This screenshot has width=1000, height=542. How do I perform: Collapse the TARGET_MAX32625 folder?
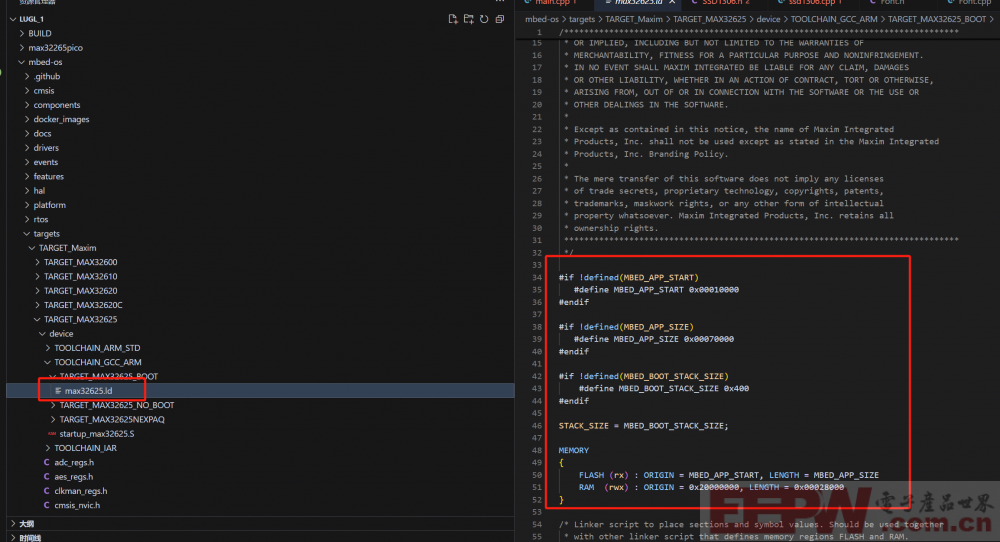[38, 319]
